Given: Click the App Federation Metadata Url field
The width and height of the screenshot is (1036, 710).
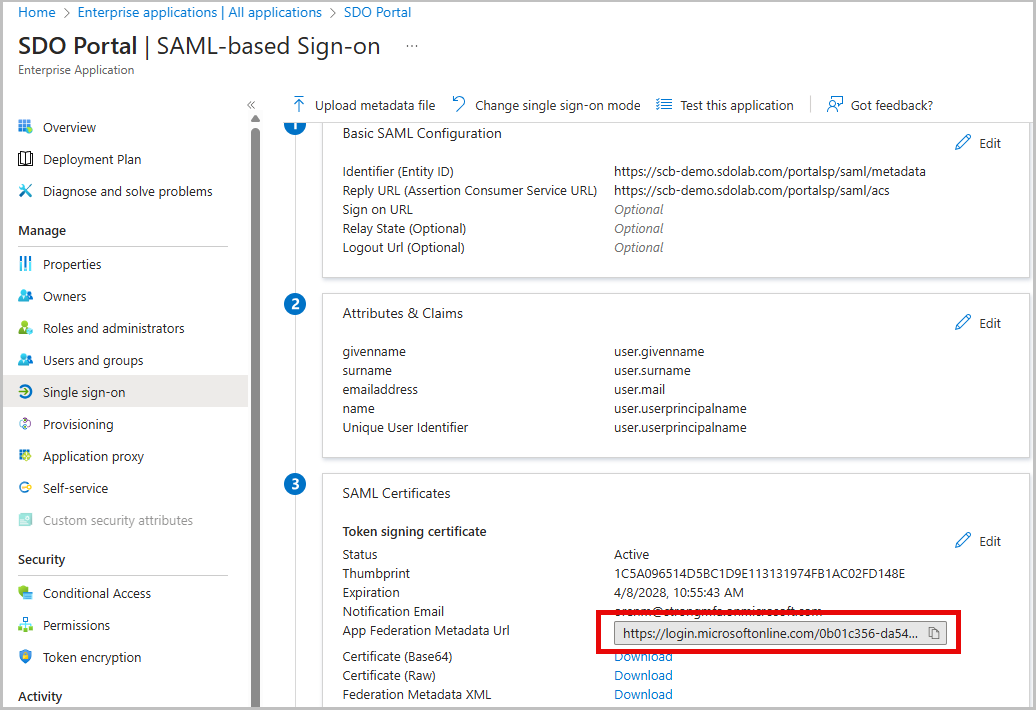Looking at the screenshot, I should [x=780, y=633].
